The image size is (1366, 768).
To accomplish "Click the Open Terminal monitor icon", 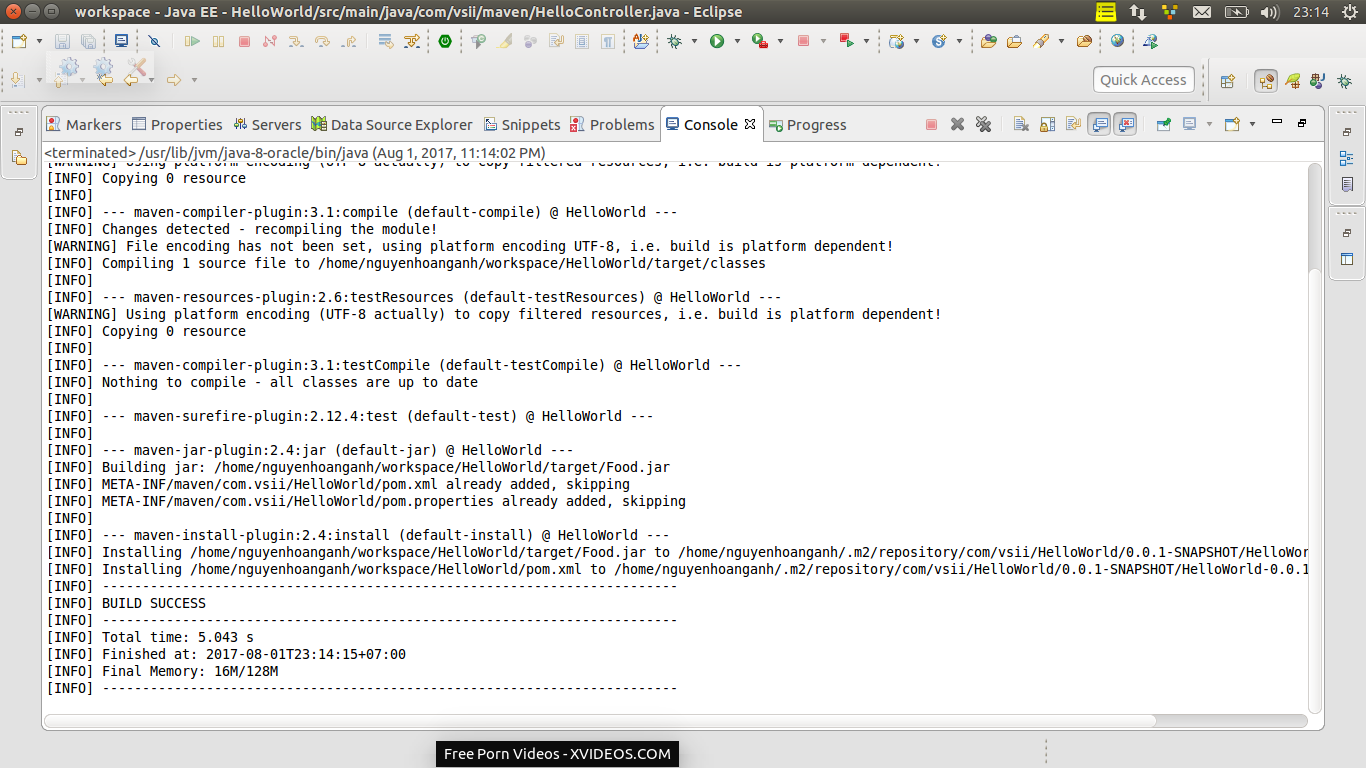I will [121, 41].
